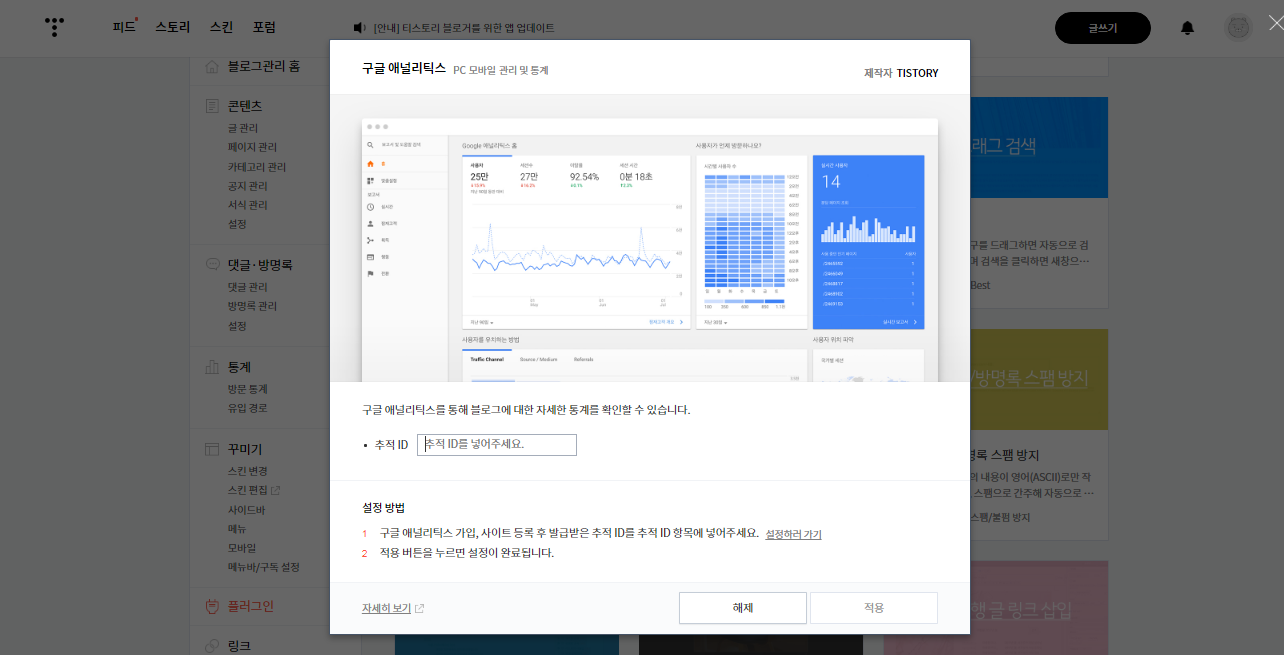Viewport: 1284px width, 655px height.
Task: Open 설정 under 댓글·방명록
Action: tap(237, 326)
